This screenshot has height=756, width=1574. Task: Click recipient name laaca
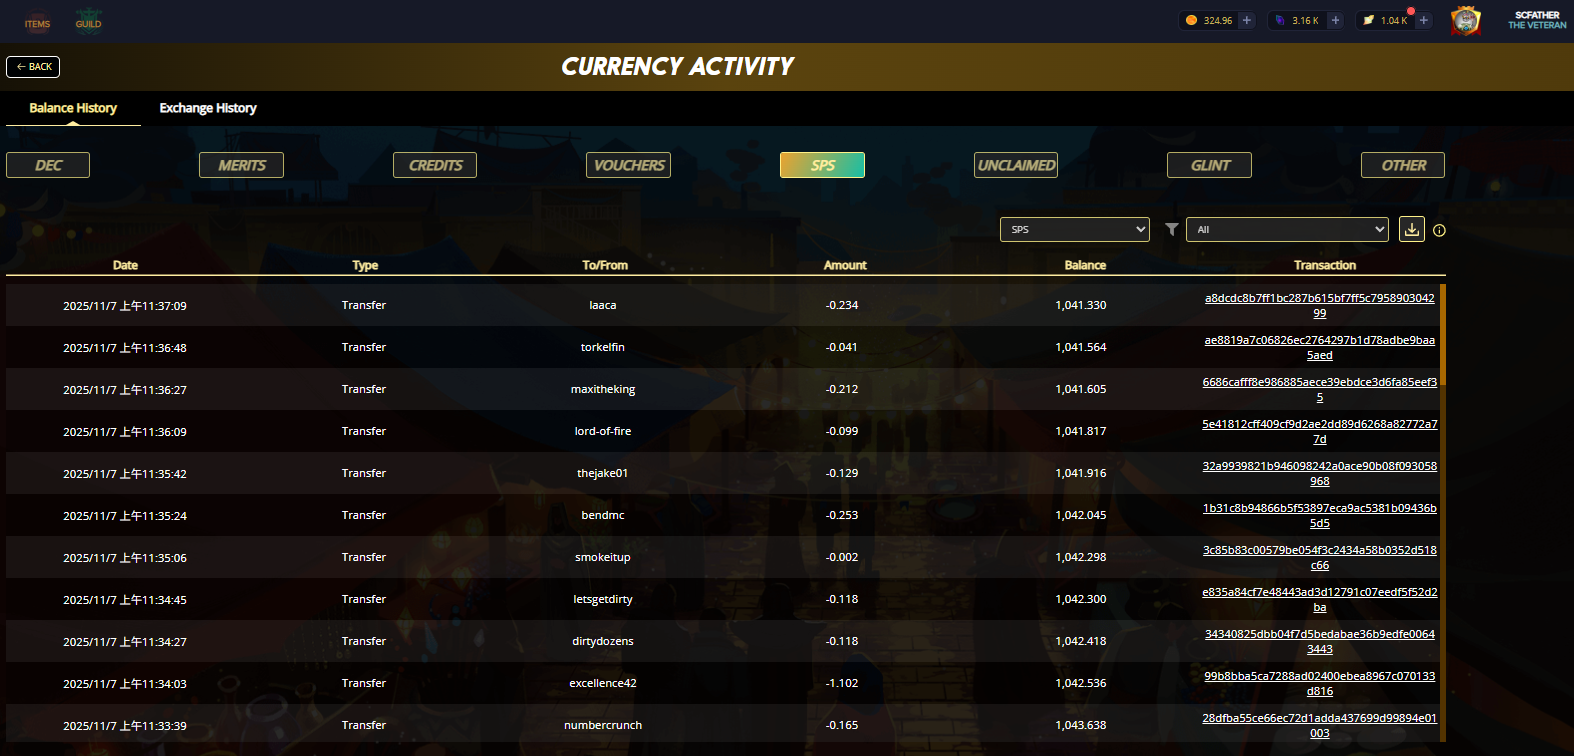603,305
